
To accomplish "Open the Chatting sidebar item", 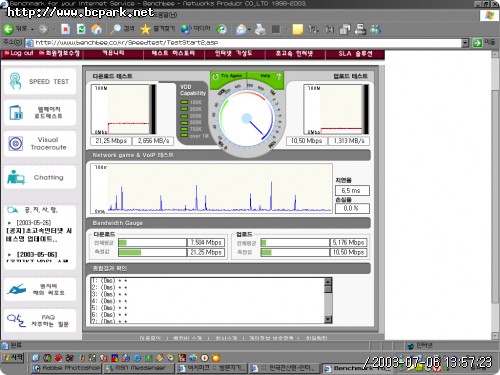I will pyautogui.click(x=40, y=177).
